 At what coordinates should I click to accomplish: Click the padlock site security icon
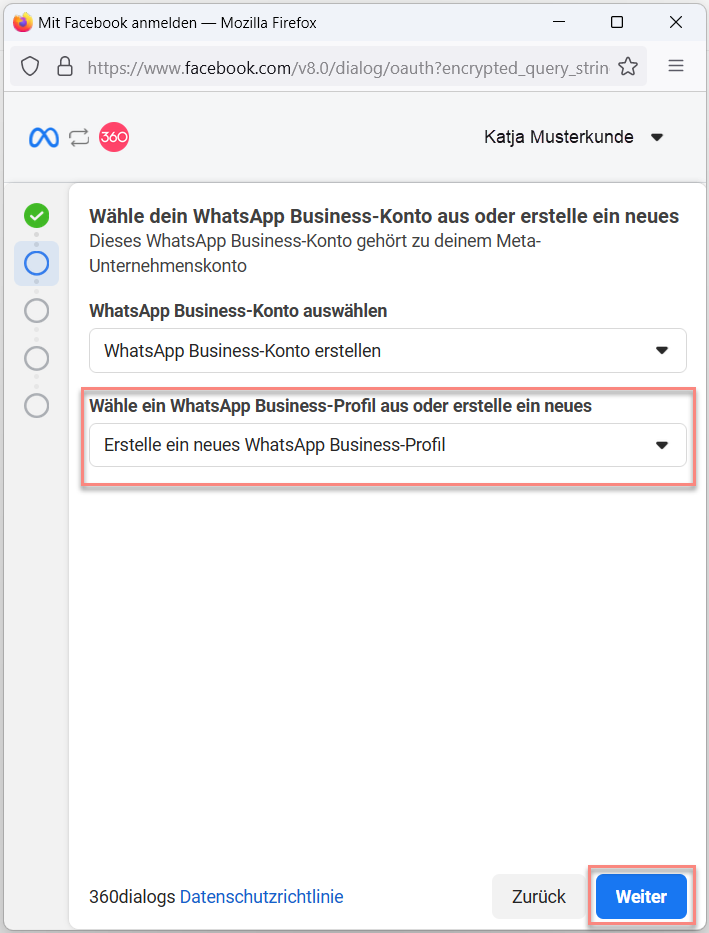65,67
